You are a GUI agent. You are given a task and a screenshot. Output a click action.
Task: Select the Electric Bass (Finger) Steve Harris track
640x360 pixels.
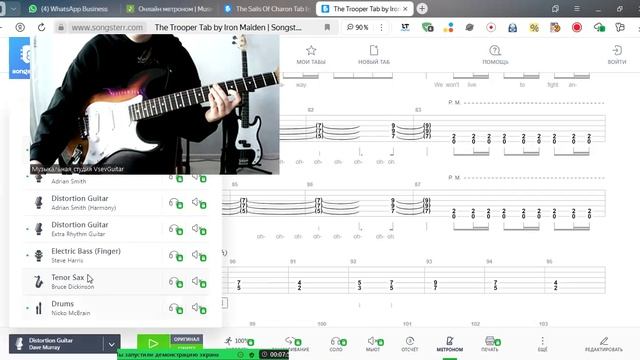click(x=115, y=256)
